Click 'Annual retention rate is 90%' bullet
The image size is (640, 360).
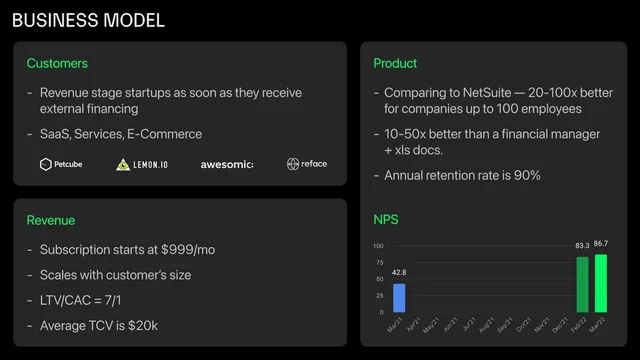pyautogui.click(x=462, y=176)
